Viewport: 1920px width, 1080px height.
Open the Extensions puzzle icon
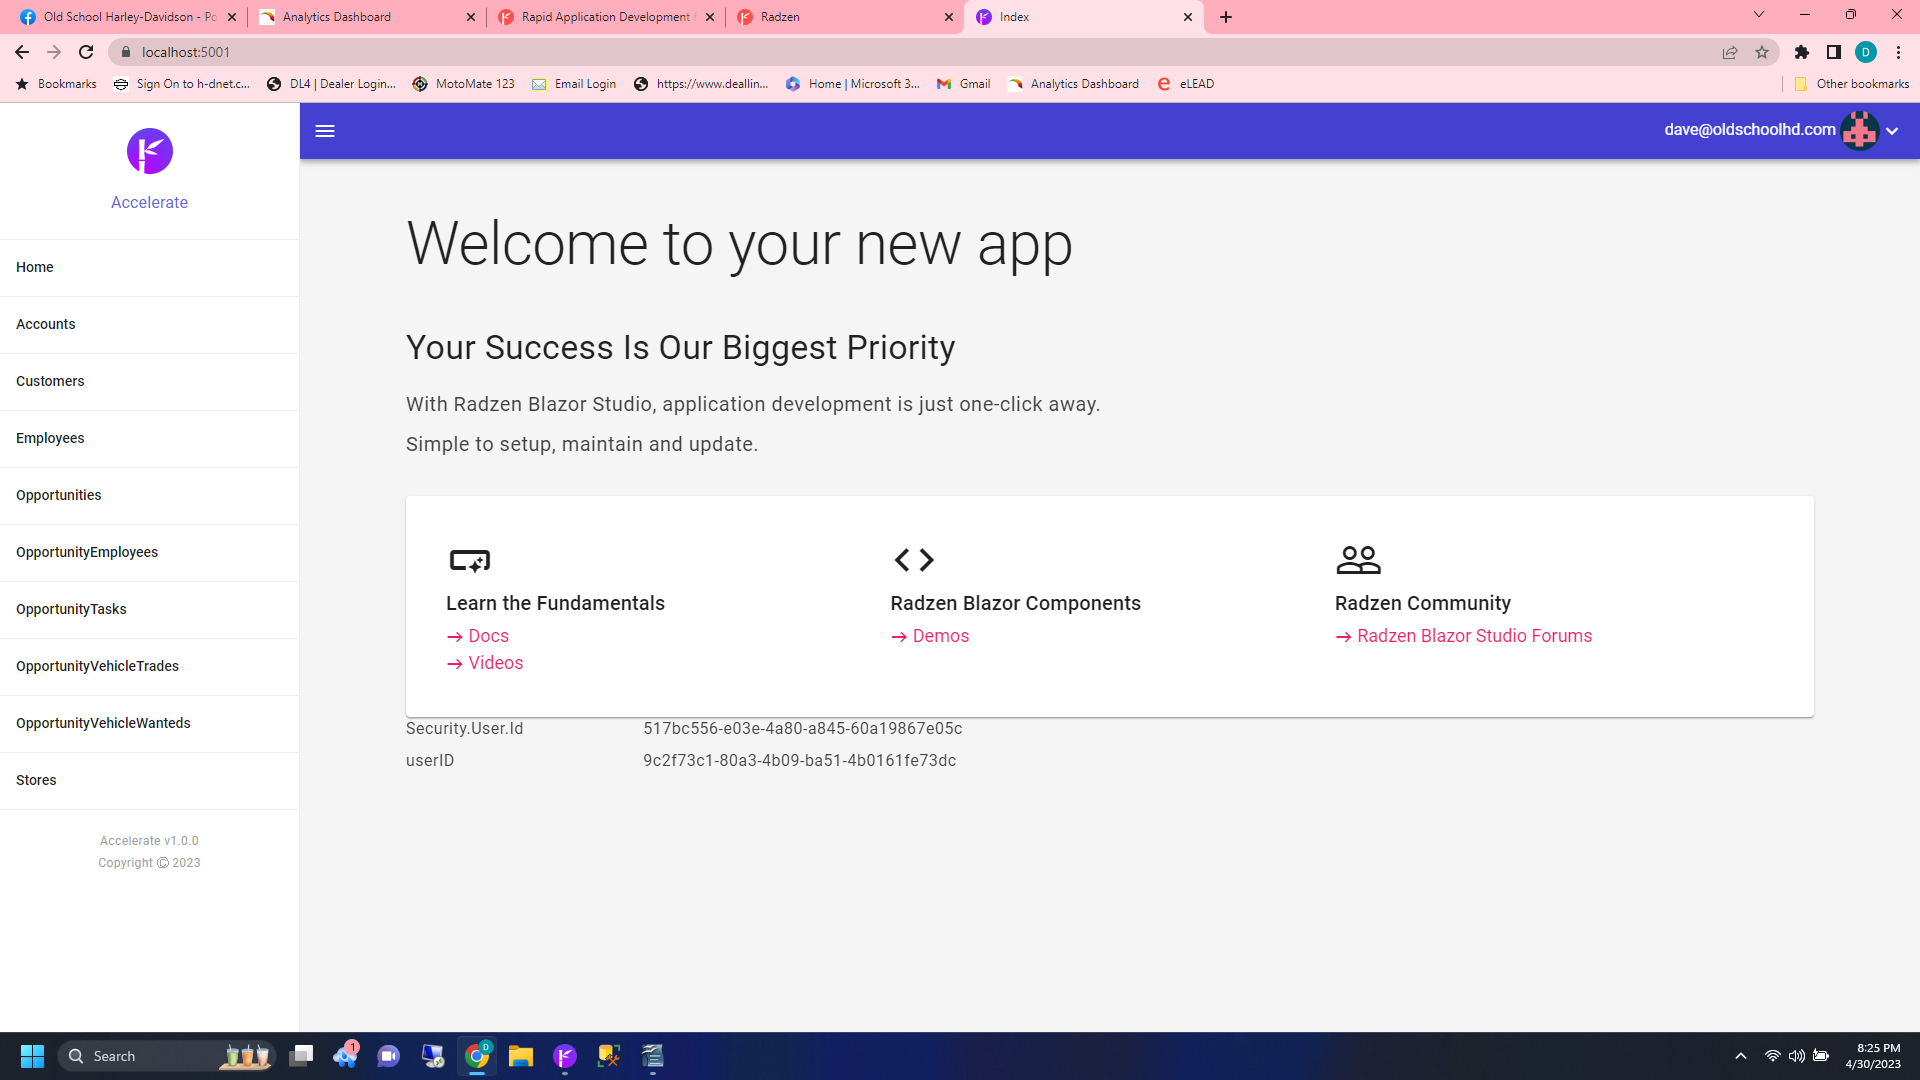pyautogui.click(x=1802, y=52)
